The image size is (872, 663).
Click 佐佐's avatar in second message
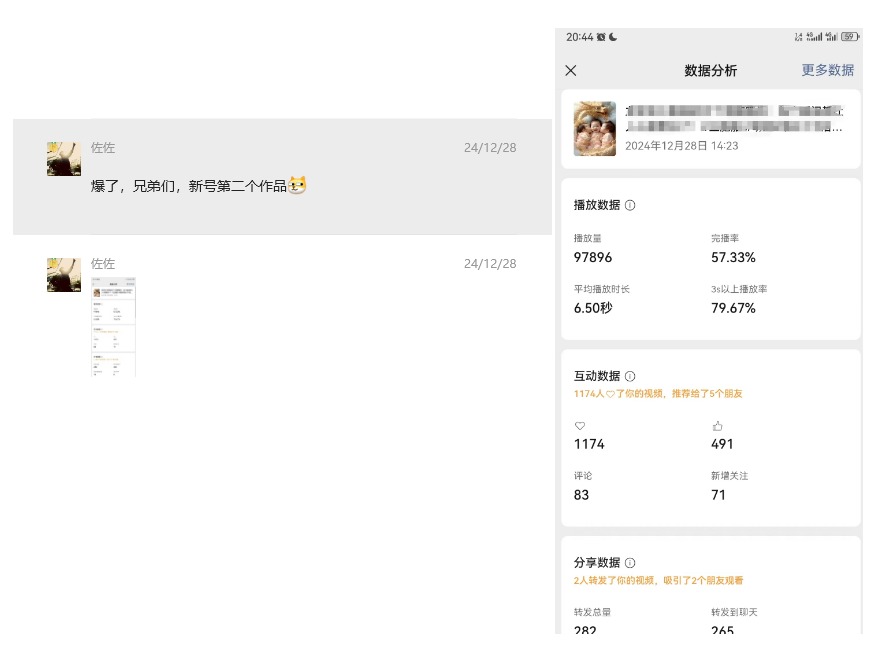[x=64, y=274]
